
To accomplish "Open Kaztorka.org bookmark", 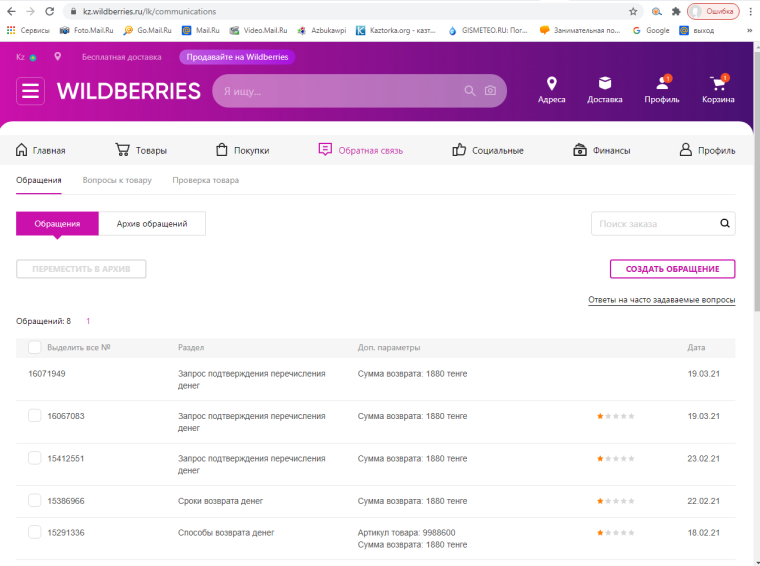I will [396, 30].
